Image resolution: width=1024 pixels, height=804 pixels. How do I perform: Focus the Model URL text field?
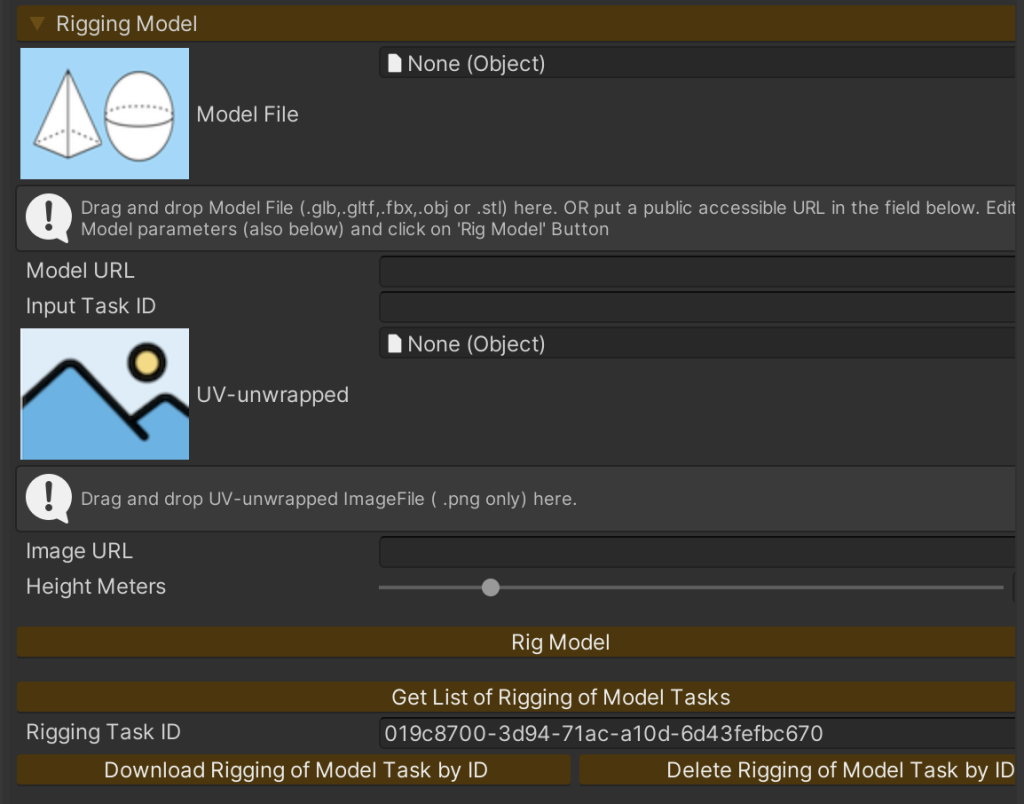[x=700, y=271]
